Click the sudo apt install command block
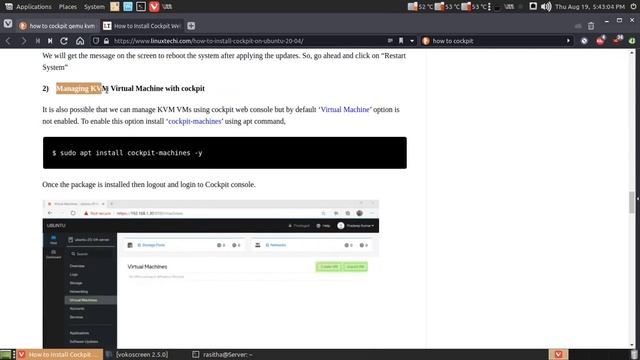640x360 pixels. tap(225, 153)
